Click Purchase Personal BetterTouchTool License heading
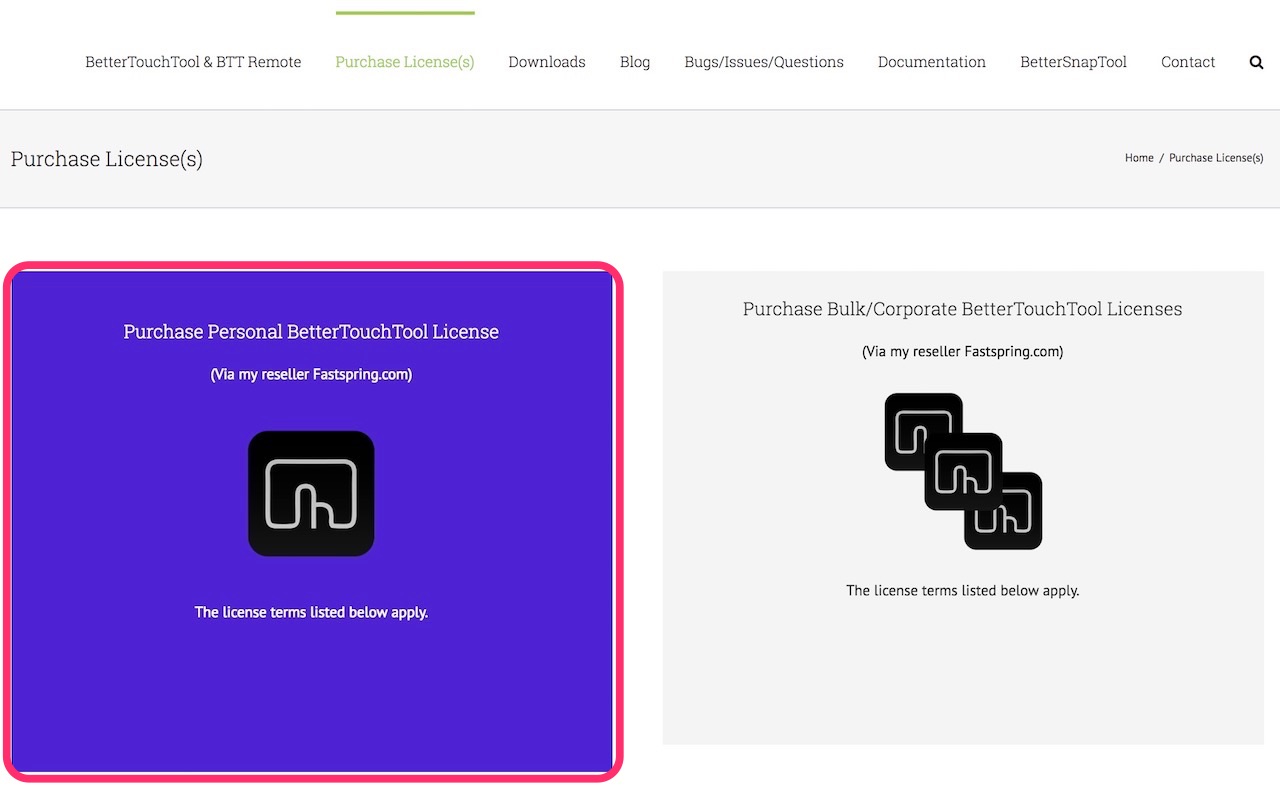1280x788 pixels. 311,332
